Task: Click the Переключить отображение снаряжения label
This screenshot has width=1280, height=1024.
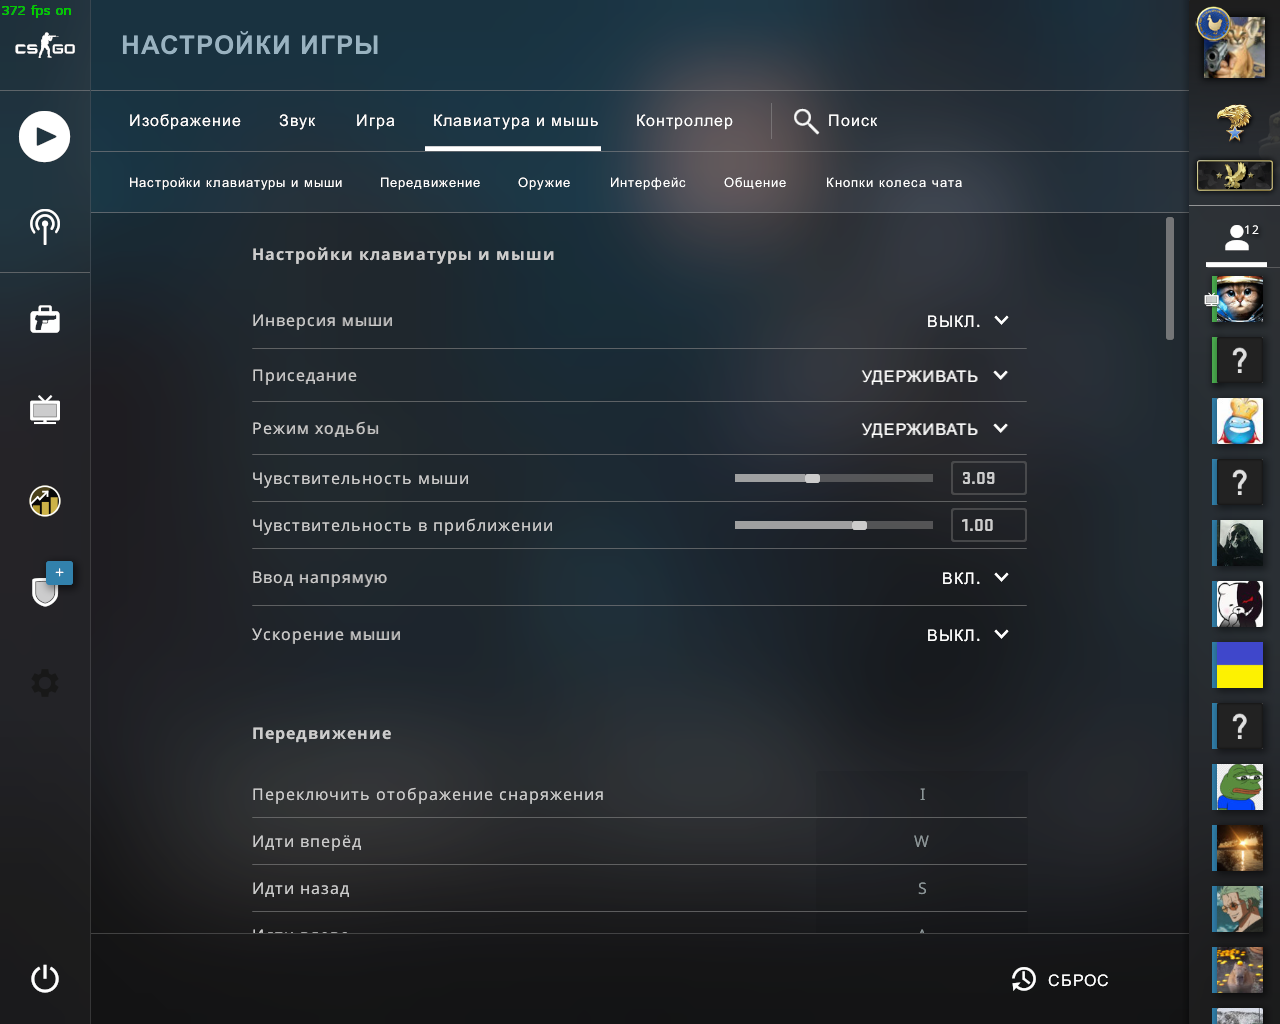Action: 428,795
